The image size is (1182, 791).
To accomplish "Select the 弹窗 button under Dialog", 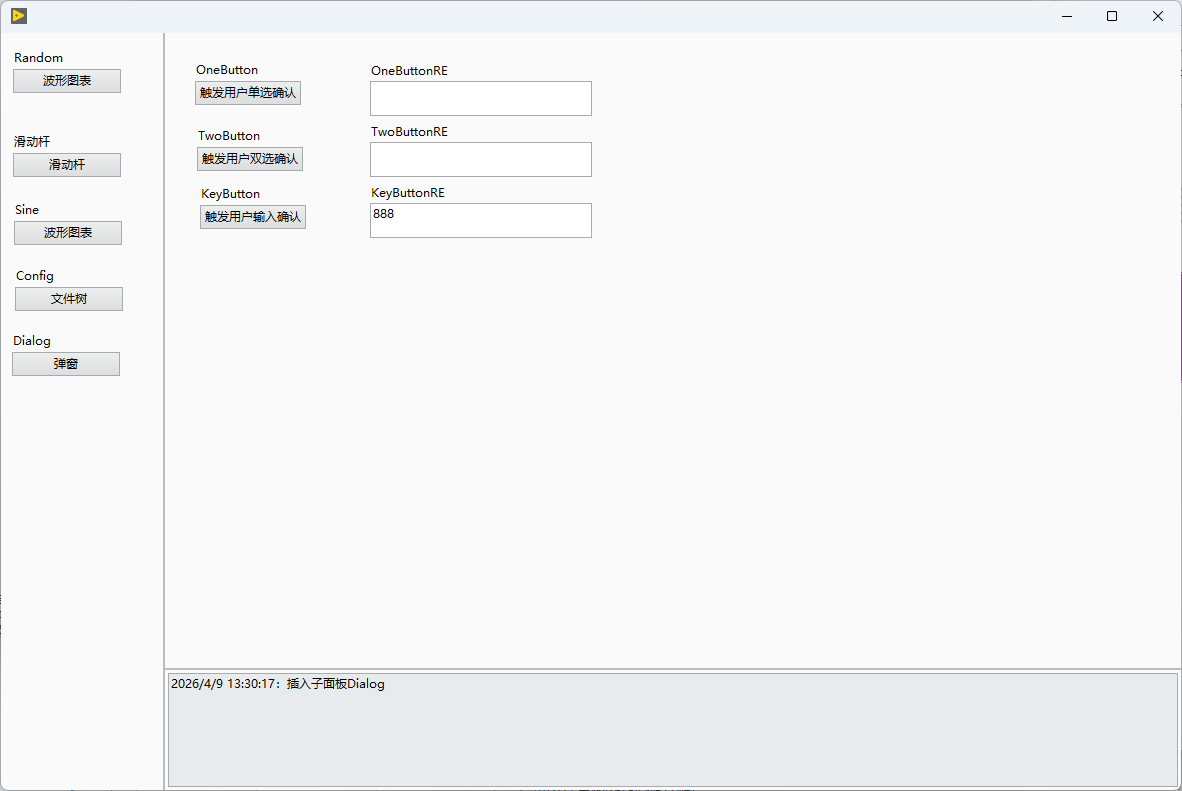I will click(x=66, y=364).
